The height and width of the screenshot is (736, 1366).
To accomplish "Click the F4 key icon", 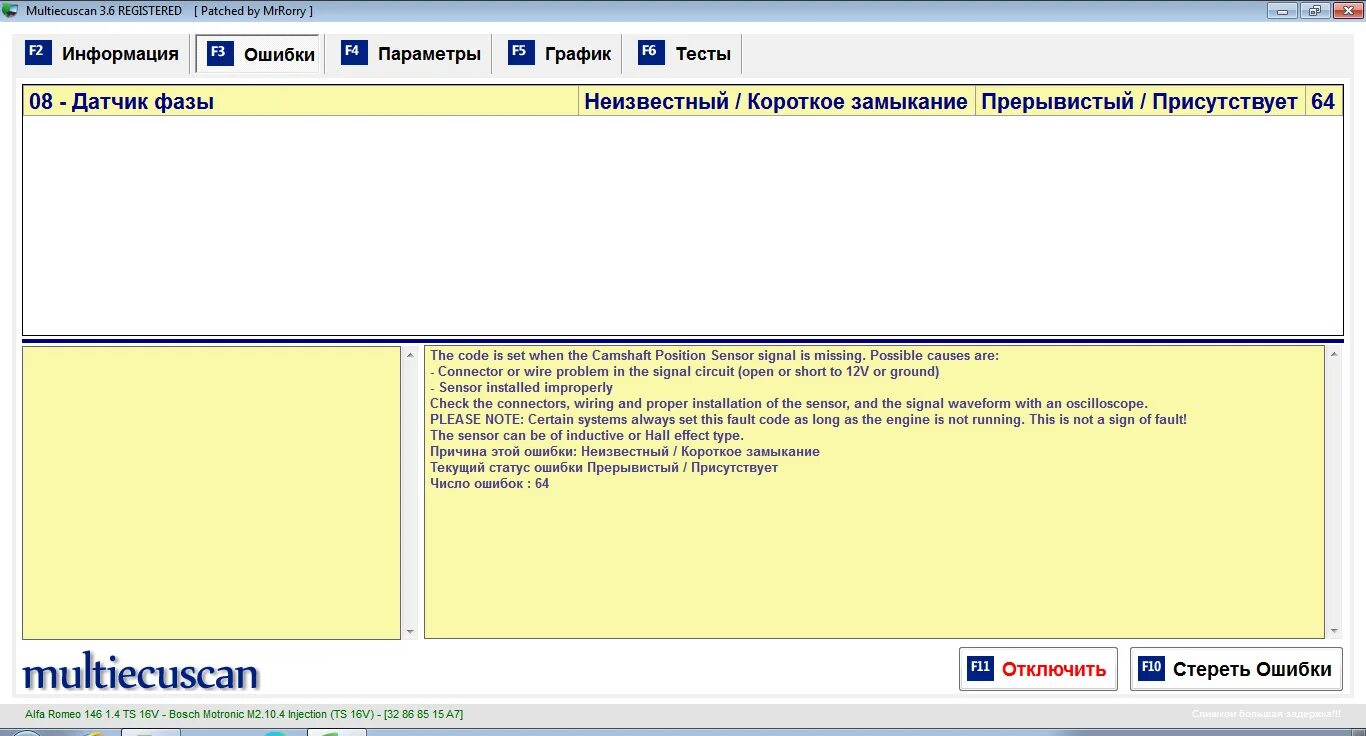I will pos(354,52).
